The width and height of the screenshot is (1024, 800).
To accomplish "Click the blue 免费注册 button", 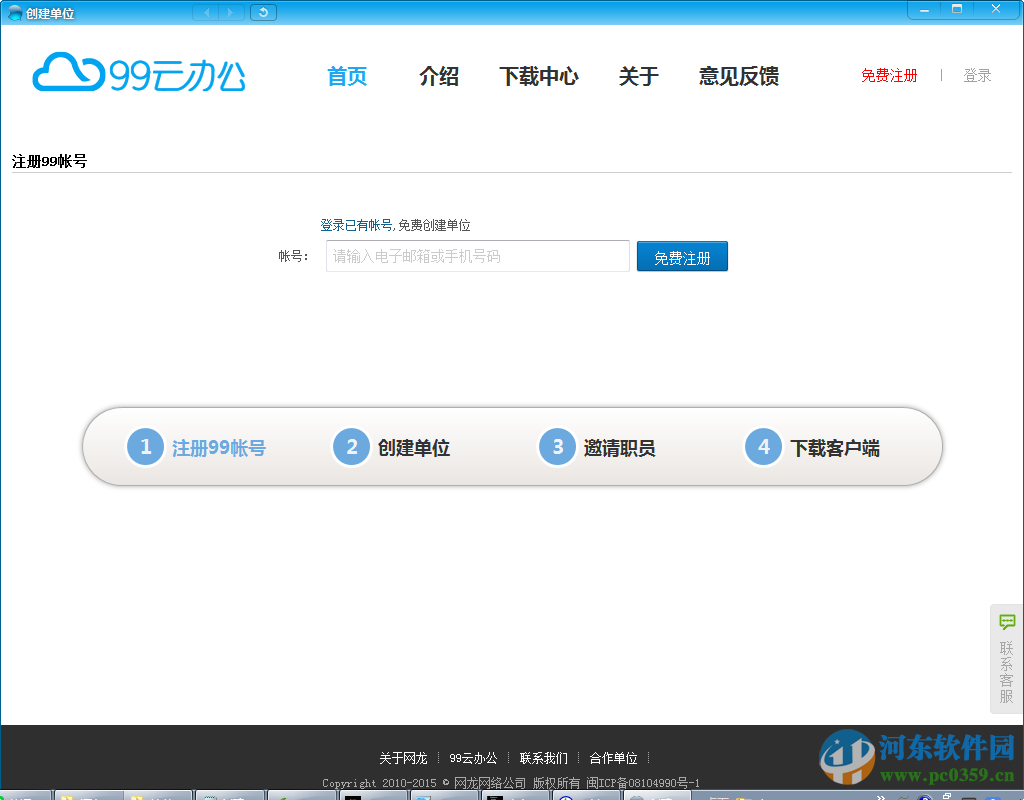I will click(682, 257).
